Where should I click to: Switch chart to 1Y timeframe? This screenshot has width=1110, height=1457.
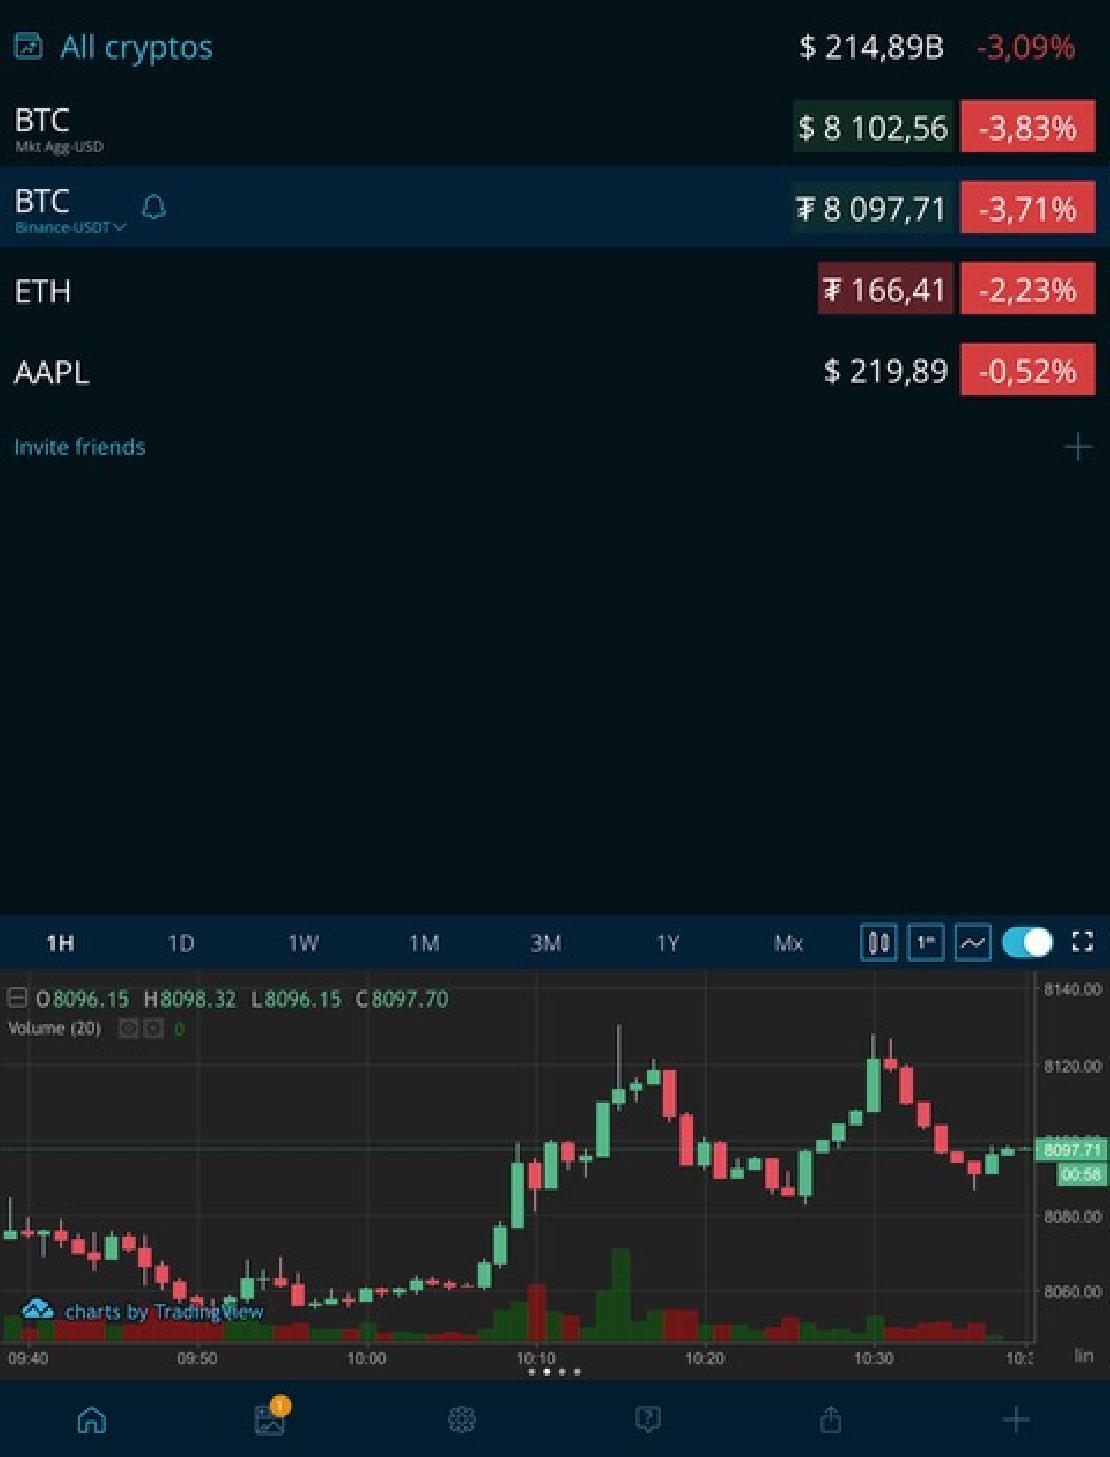[667, 943]
